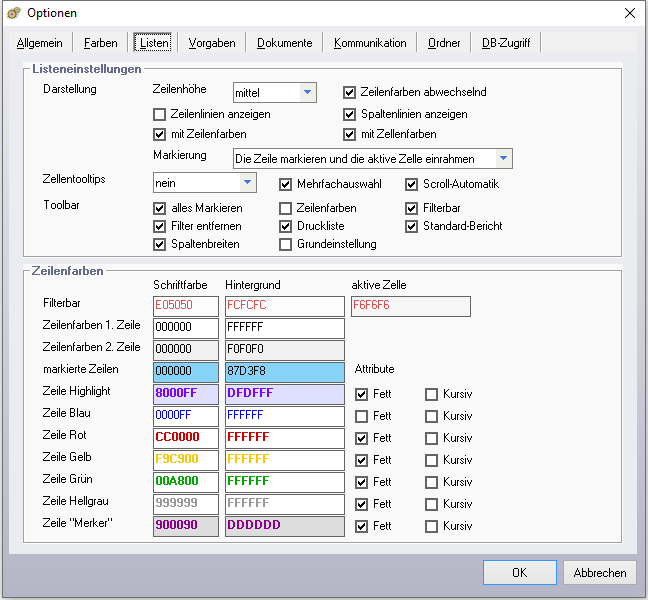Uncheck Fett for Zeile Highlight

pyautogui.click(x=362, y=394)
